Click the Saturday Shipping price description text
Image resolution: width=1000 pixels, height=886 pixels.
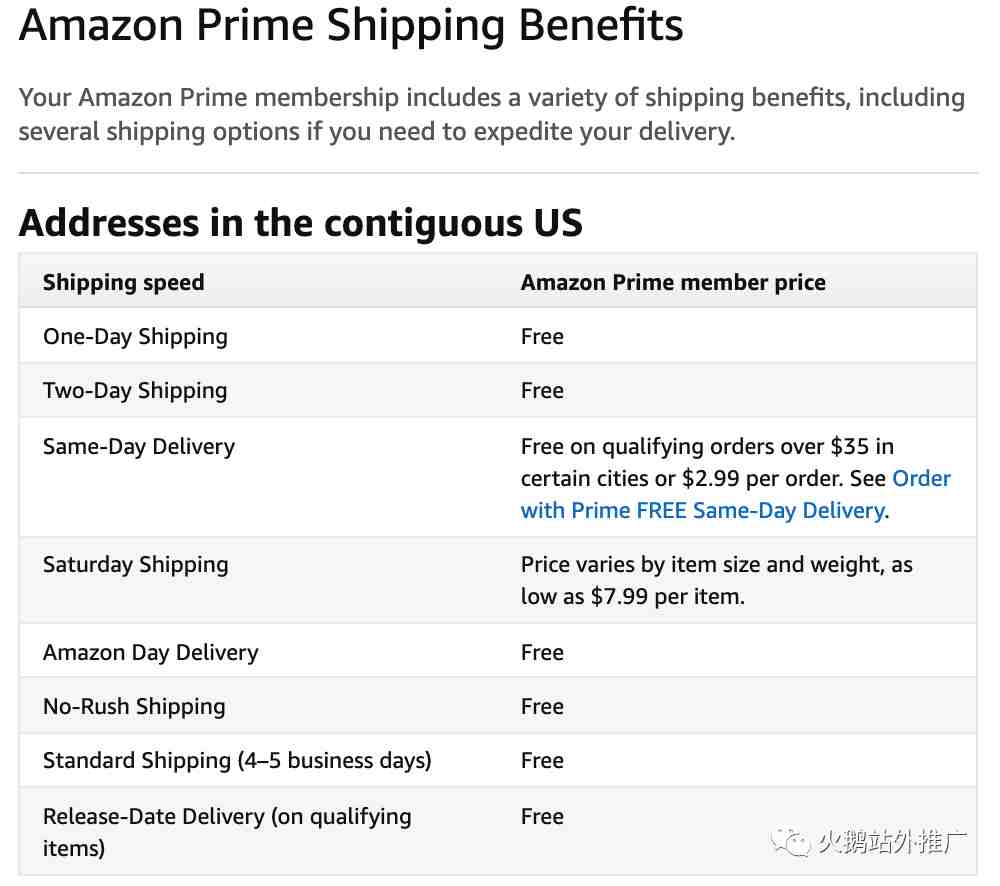pos(716,580)
